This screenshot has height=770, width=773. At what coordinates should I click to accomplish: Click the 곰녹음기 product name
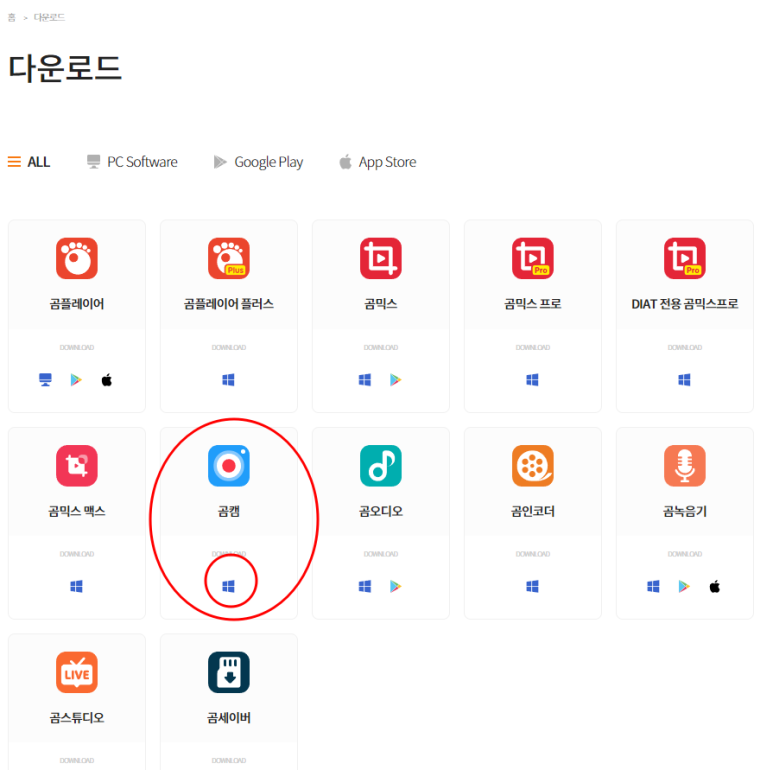(685, 511)
